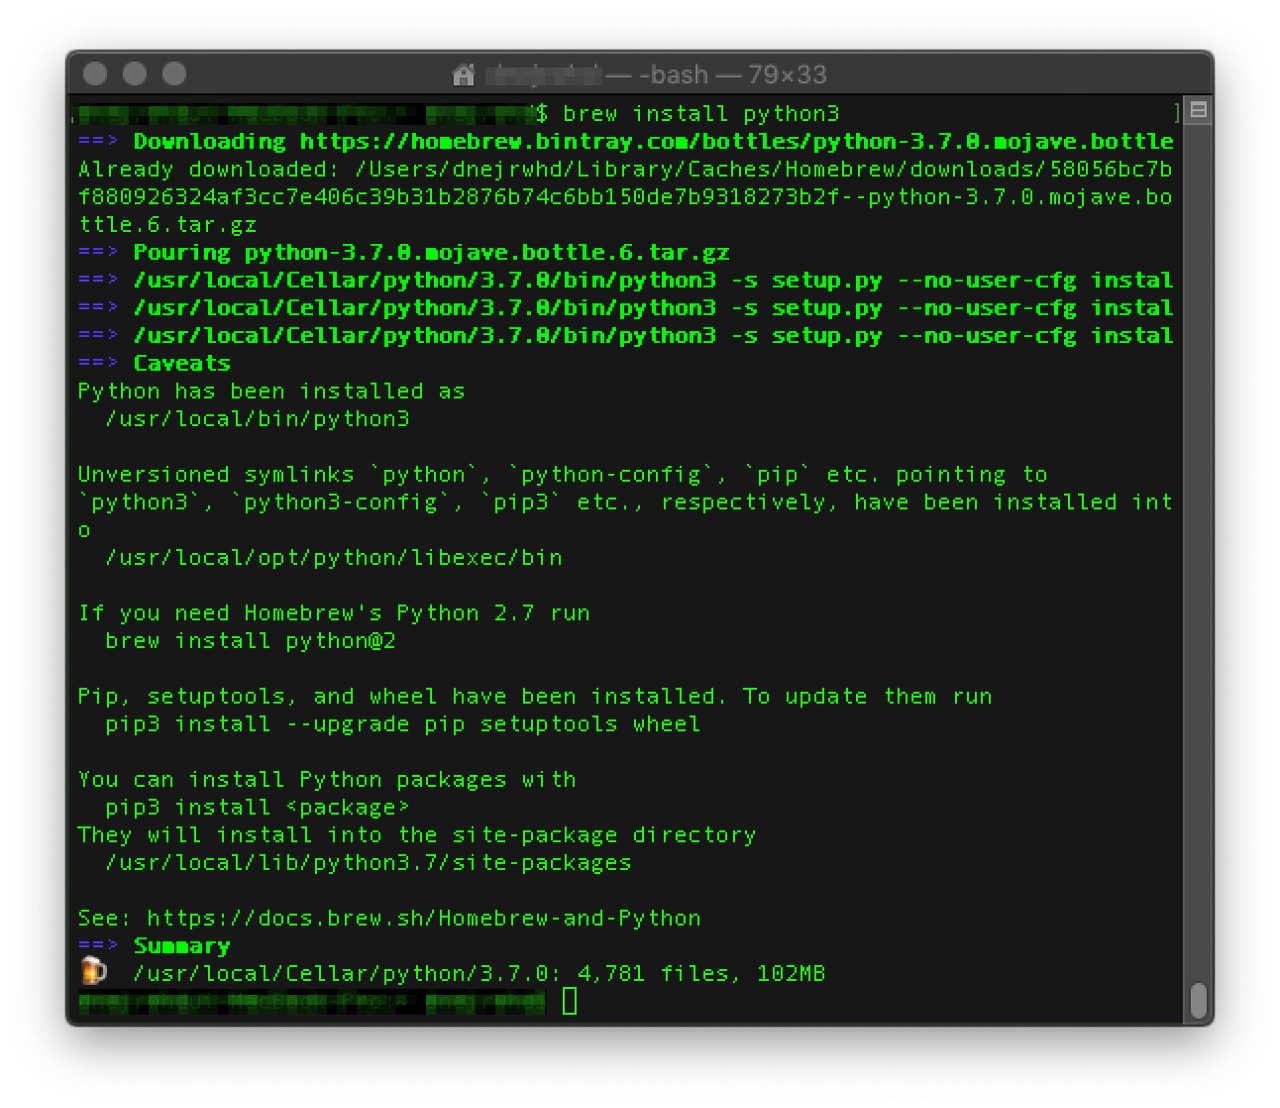The width and height of the screenshot is (1280, 1108).
Task: Click the '/usr/local/bin/python3' path
Action: [257, 419]
